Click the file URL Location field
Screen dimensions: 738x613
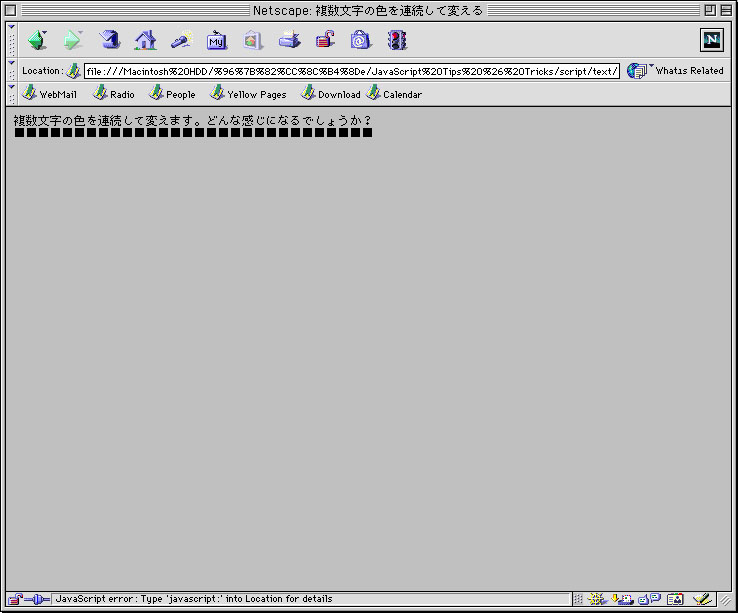coord(352,71)
